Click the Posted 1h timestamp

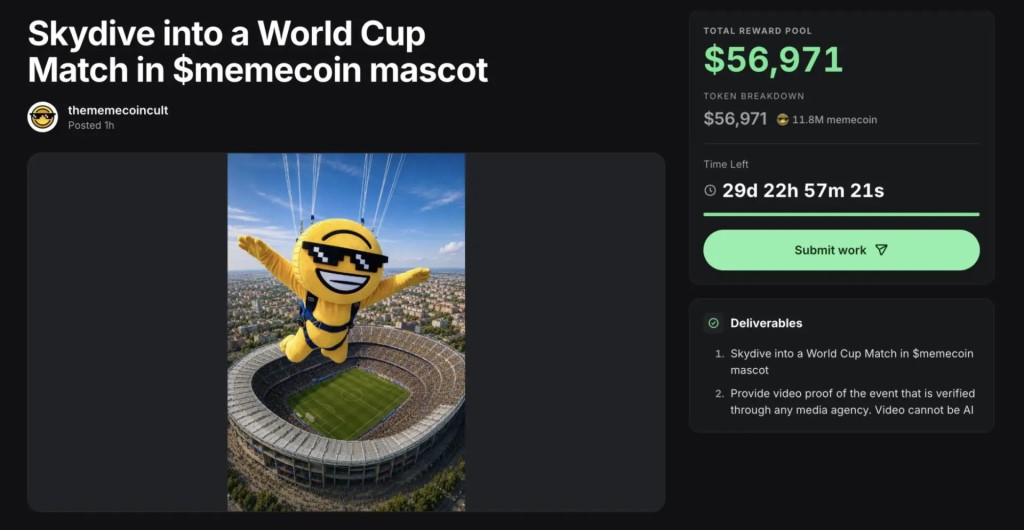[x=91, y=125]
